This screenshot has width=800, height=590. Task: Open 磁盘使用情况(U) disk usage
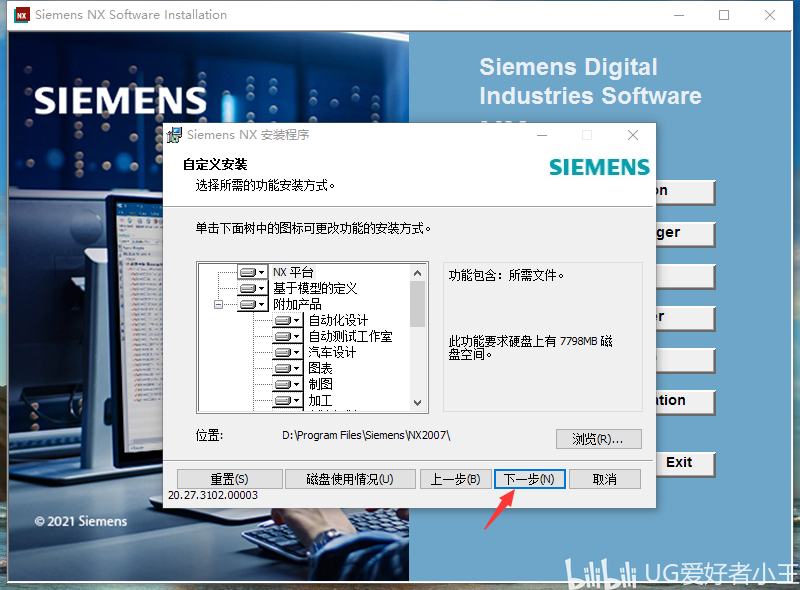(x=350, y=479)
